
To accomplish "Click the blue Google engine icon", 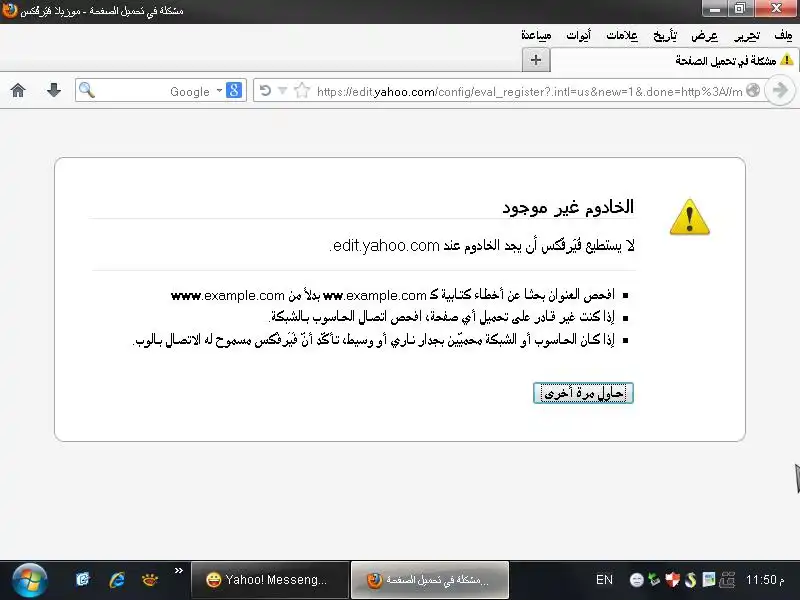I will (x=234, y=90).
